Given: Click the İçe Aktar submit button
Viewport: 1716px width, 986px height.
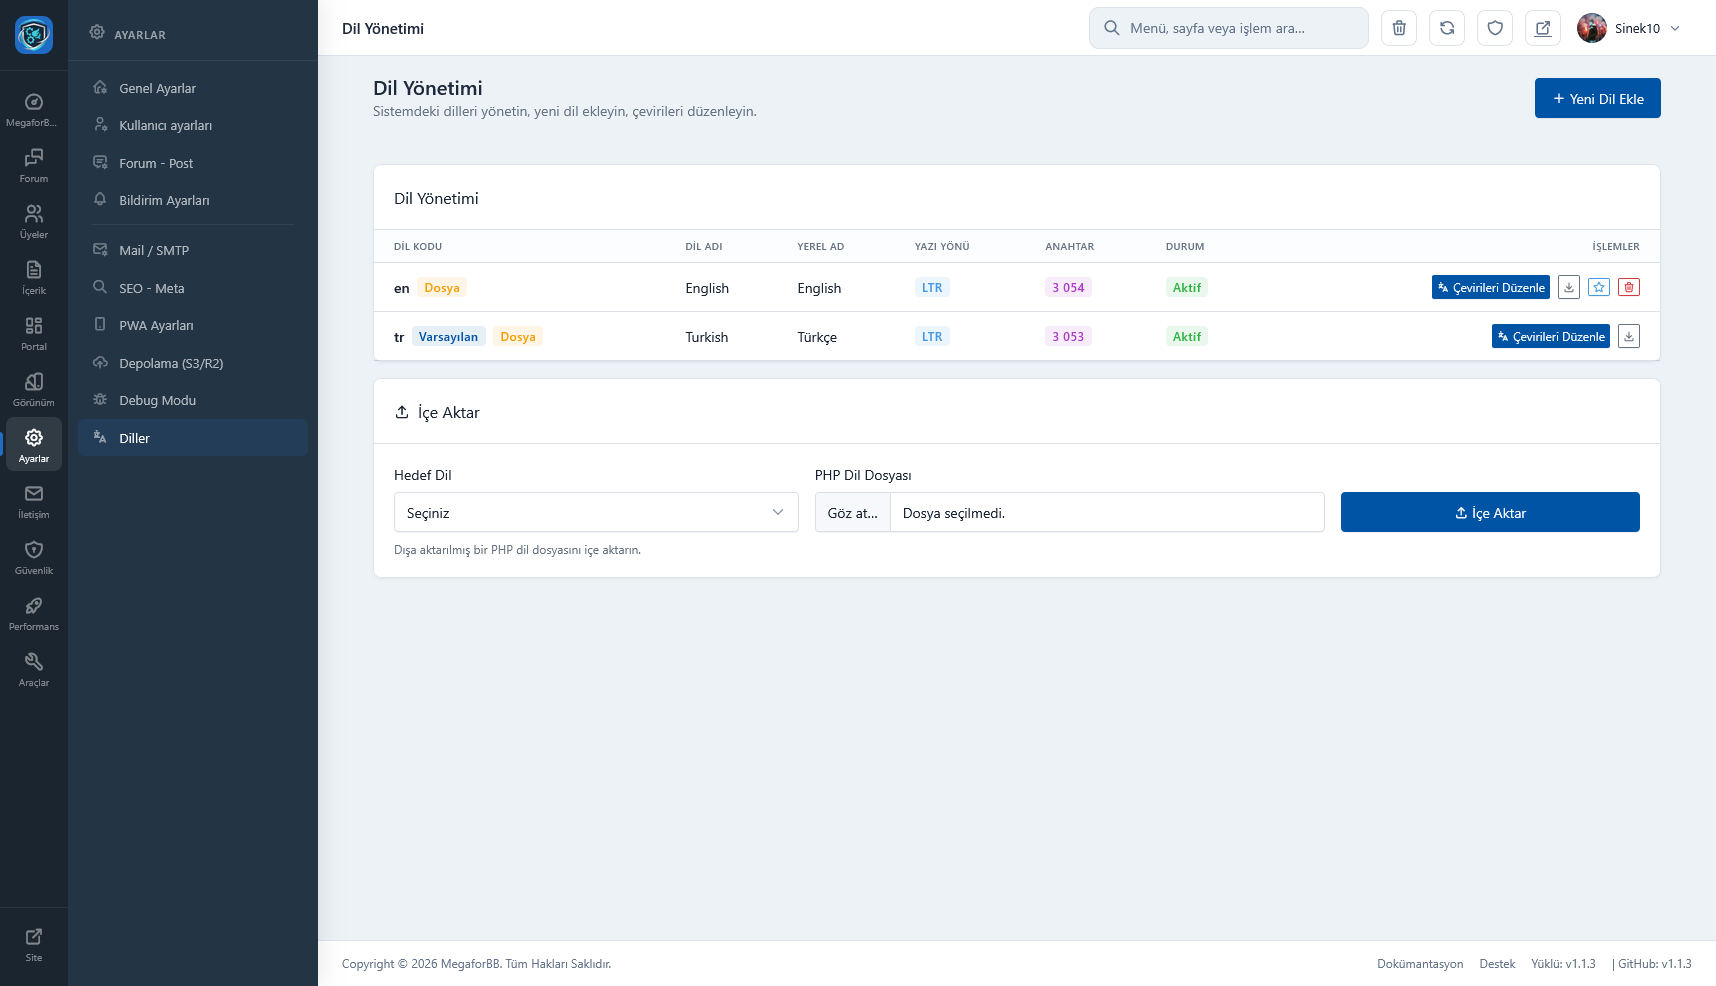Looking at the screenshot, I should point(1489,513).
